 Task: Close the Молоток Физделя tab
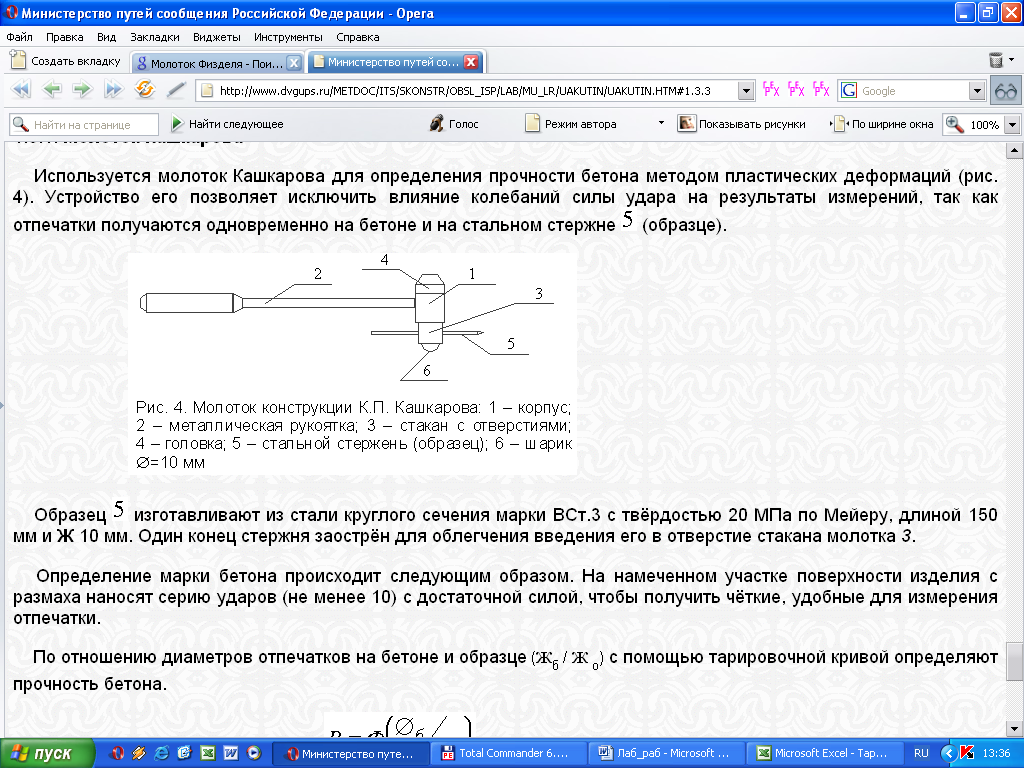coord(294,63)
